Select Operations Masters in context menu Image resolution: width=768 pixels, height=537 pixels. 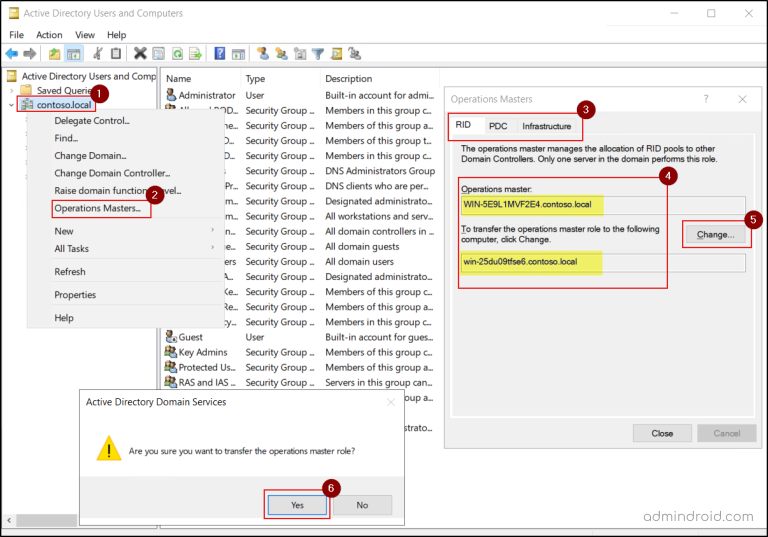click(97, 208)
